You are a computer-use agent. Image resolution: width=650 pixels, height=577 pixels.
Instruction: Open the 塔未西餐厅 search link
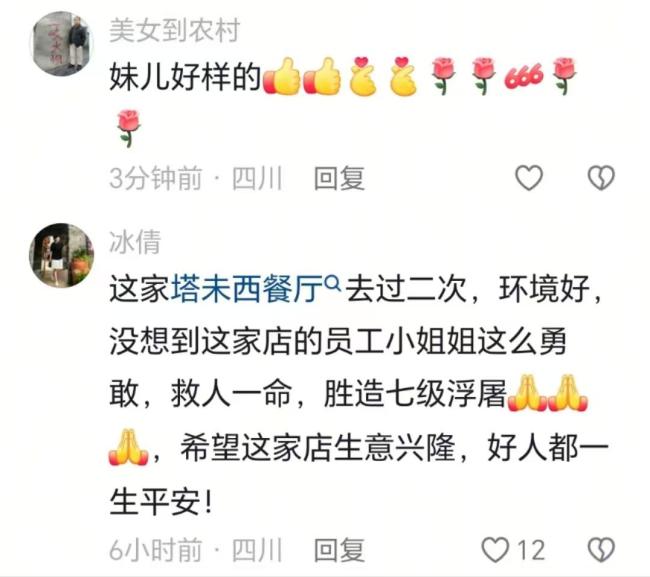(x=247, y=288)
